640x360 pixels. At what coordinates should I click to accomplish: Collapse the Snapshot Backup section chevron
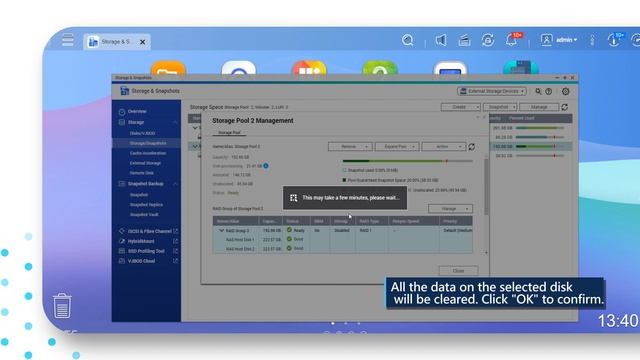point(175,184)
